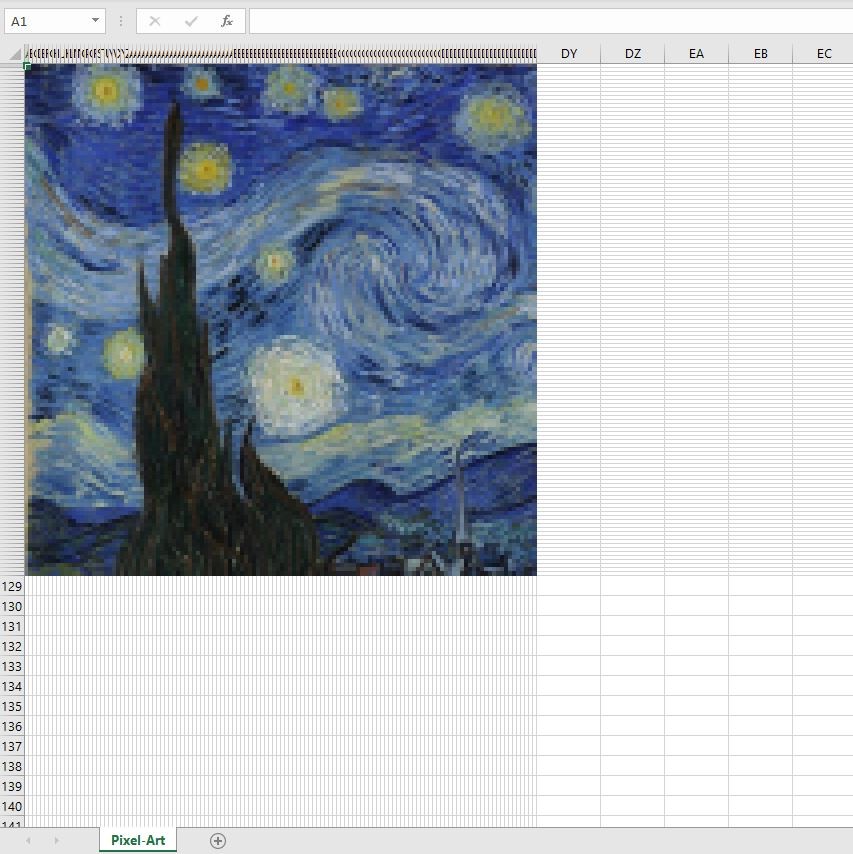853x854 pixels.
Task: Select row 134 header
Action: tap(12, 686)
